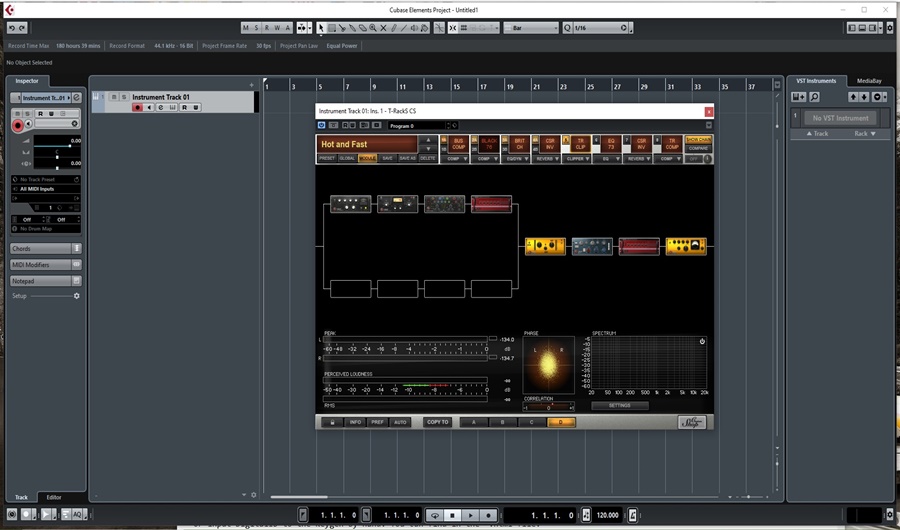Click the SETTINGS button under spectrum
900x530 pixels.
tap(620, 405)
